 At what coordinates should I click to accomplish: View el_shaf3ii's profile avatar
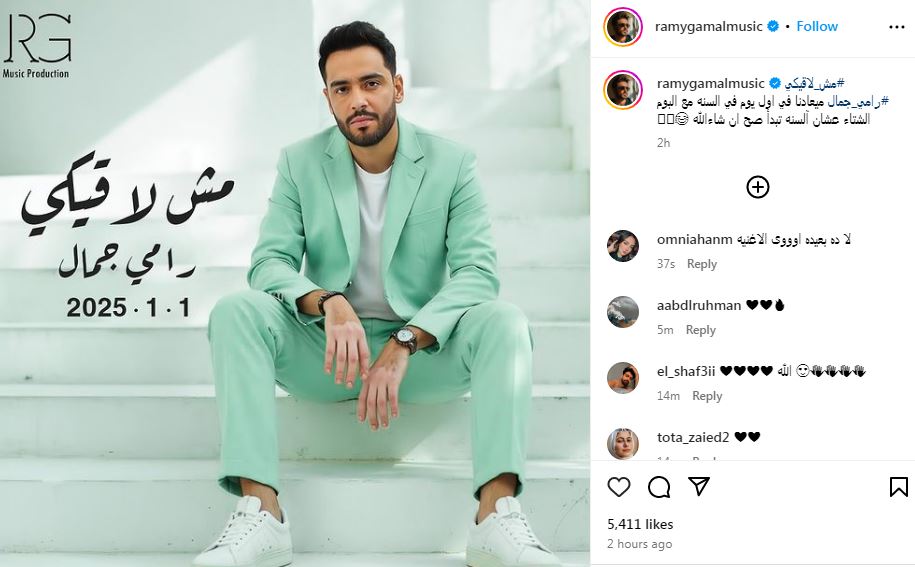click(623, 377)
